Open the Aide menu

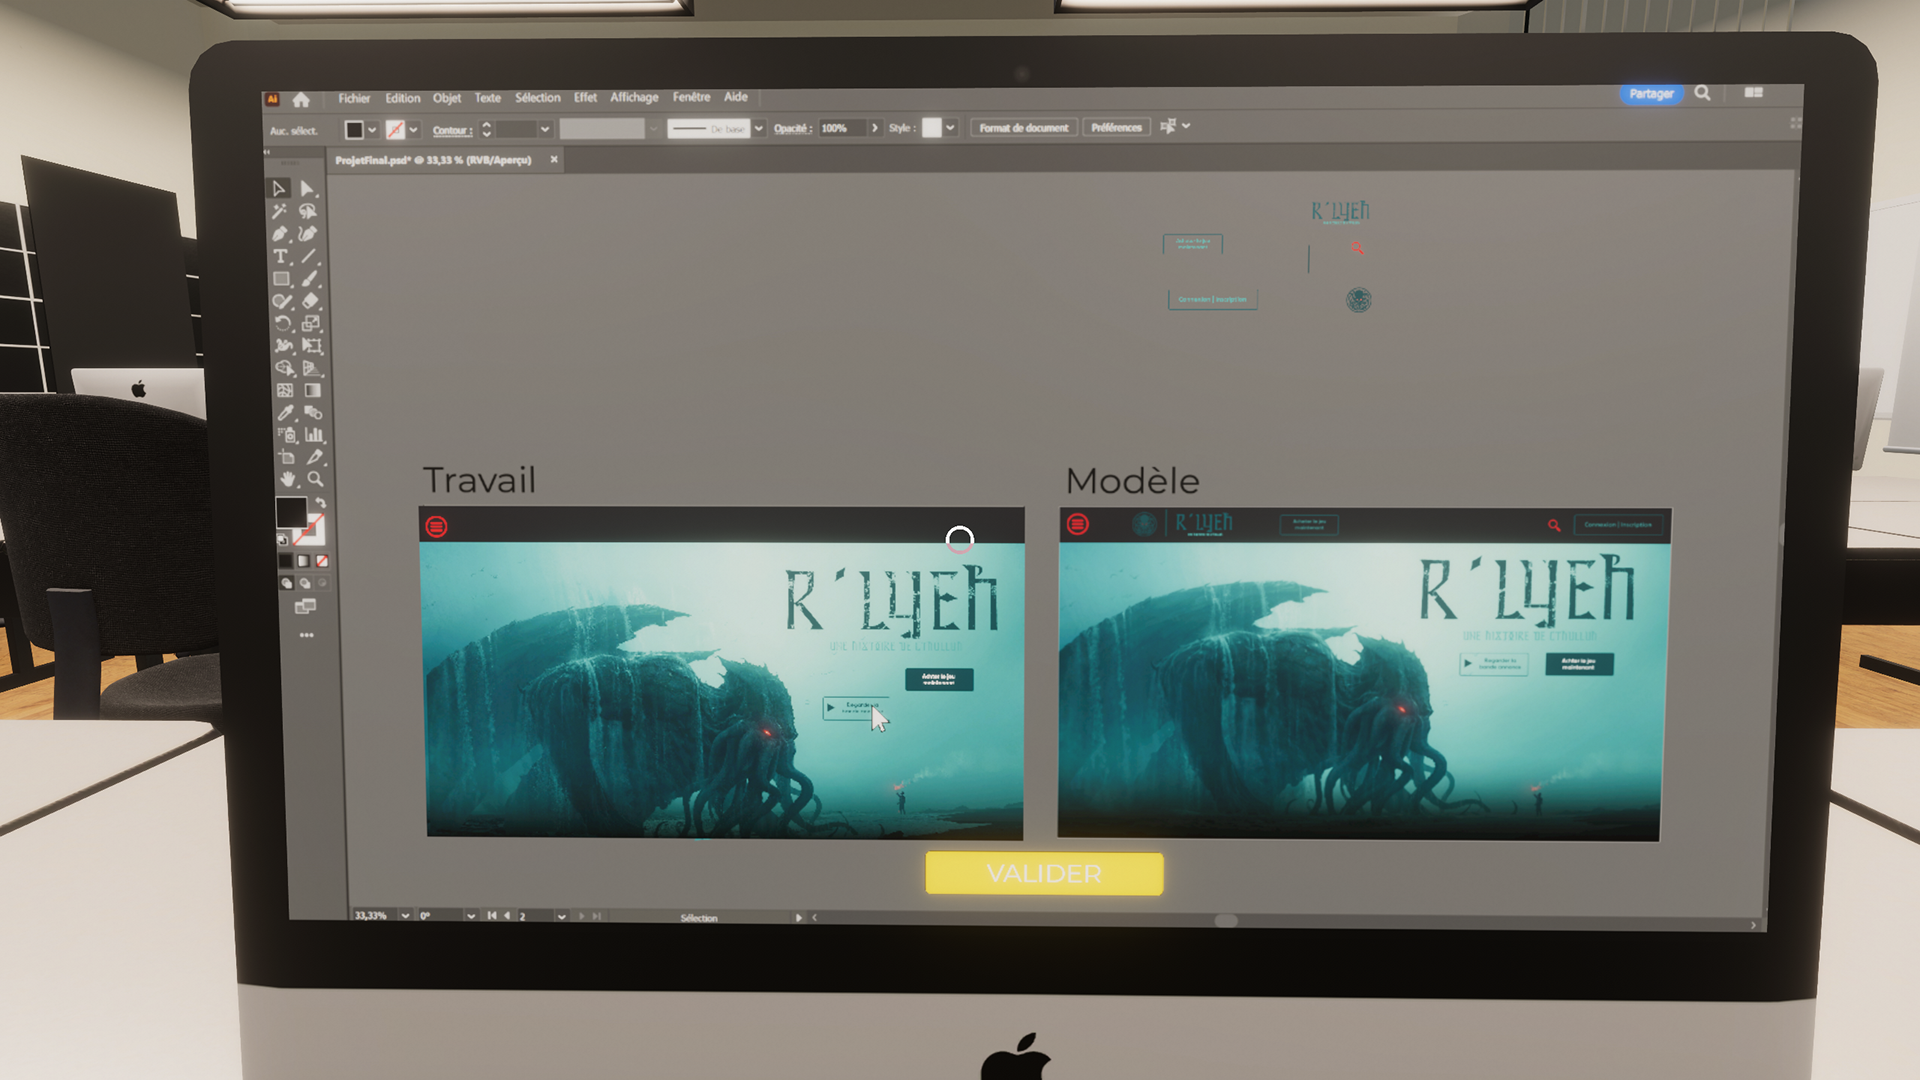(736, 97)
